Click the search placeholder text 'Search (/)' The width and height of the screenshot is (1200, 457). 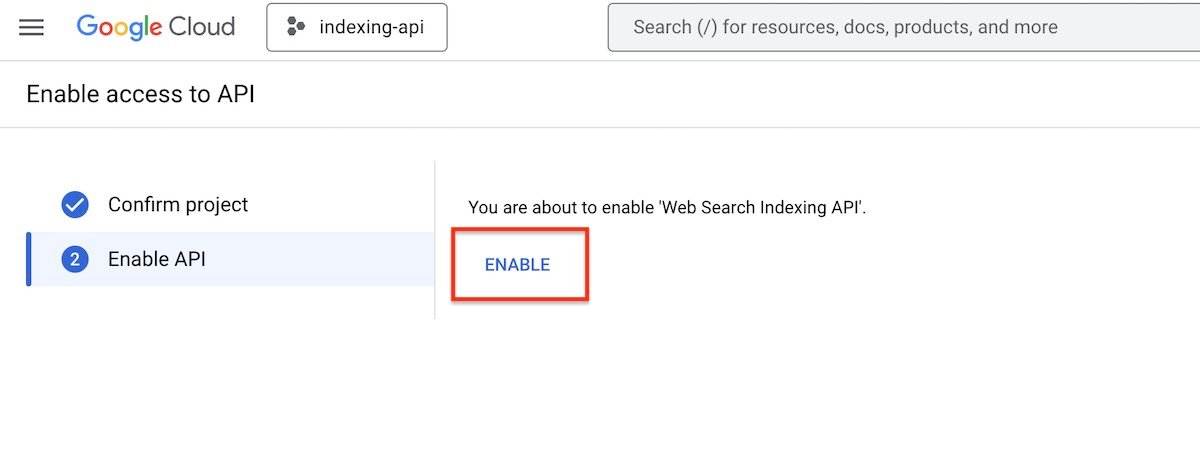coord(675,27)
